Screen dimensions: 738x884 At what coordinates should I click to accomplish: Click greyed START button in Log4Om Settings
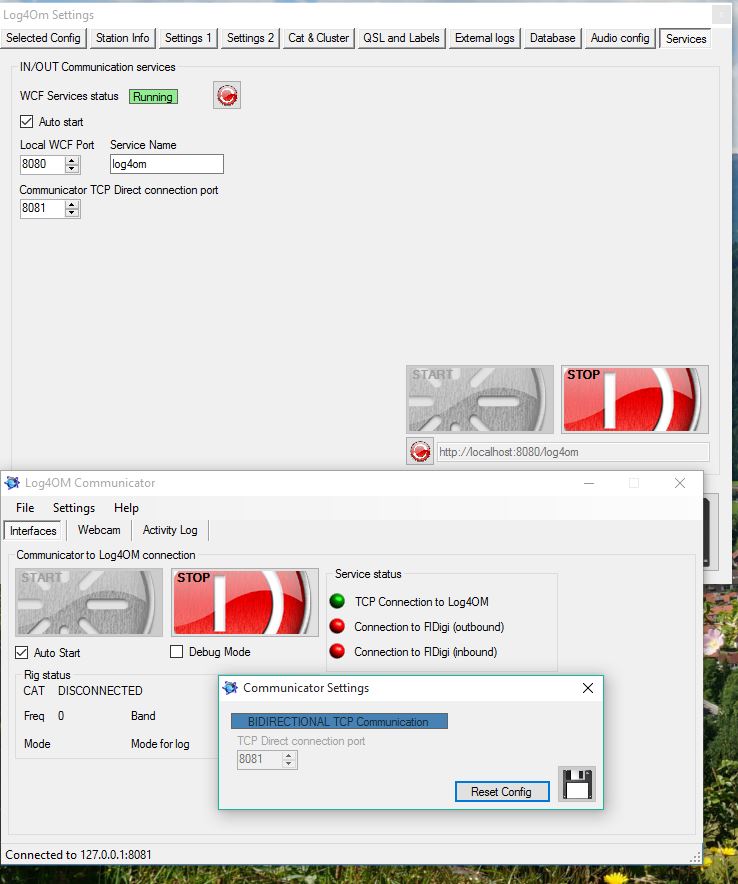(480, 399)
